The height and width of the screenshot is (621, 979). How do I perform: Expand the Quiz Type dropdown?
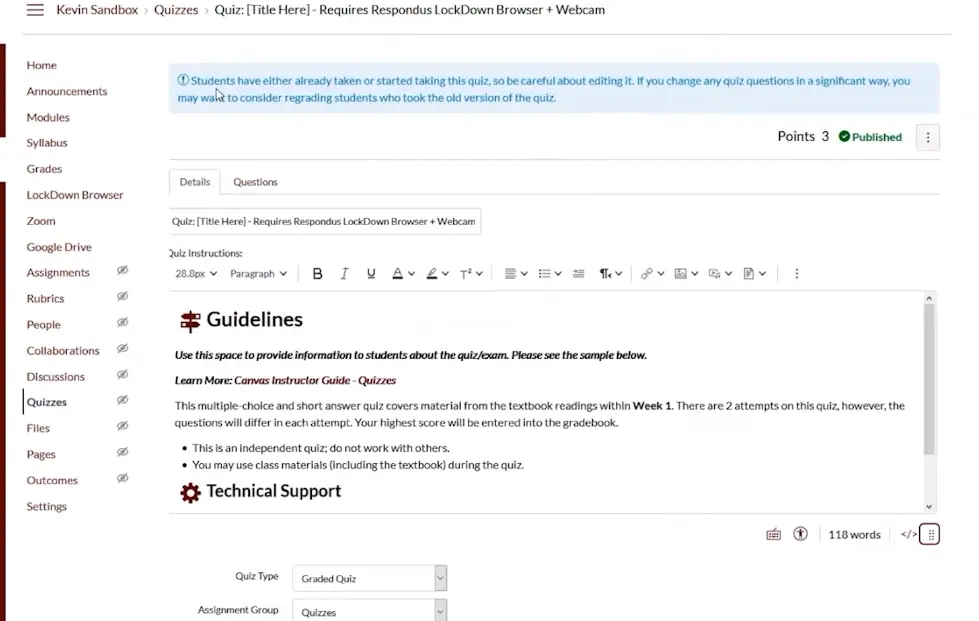(x=369, y=578)
